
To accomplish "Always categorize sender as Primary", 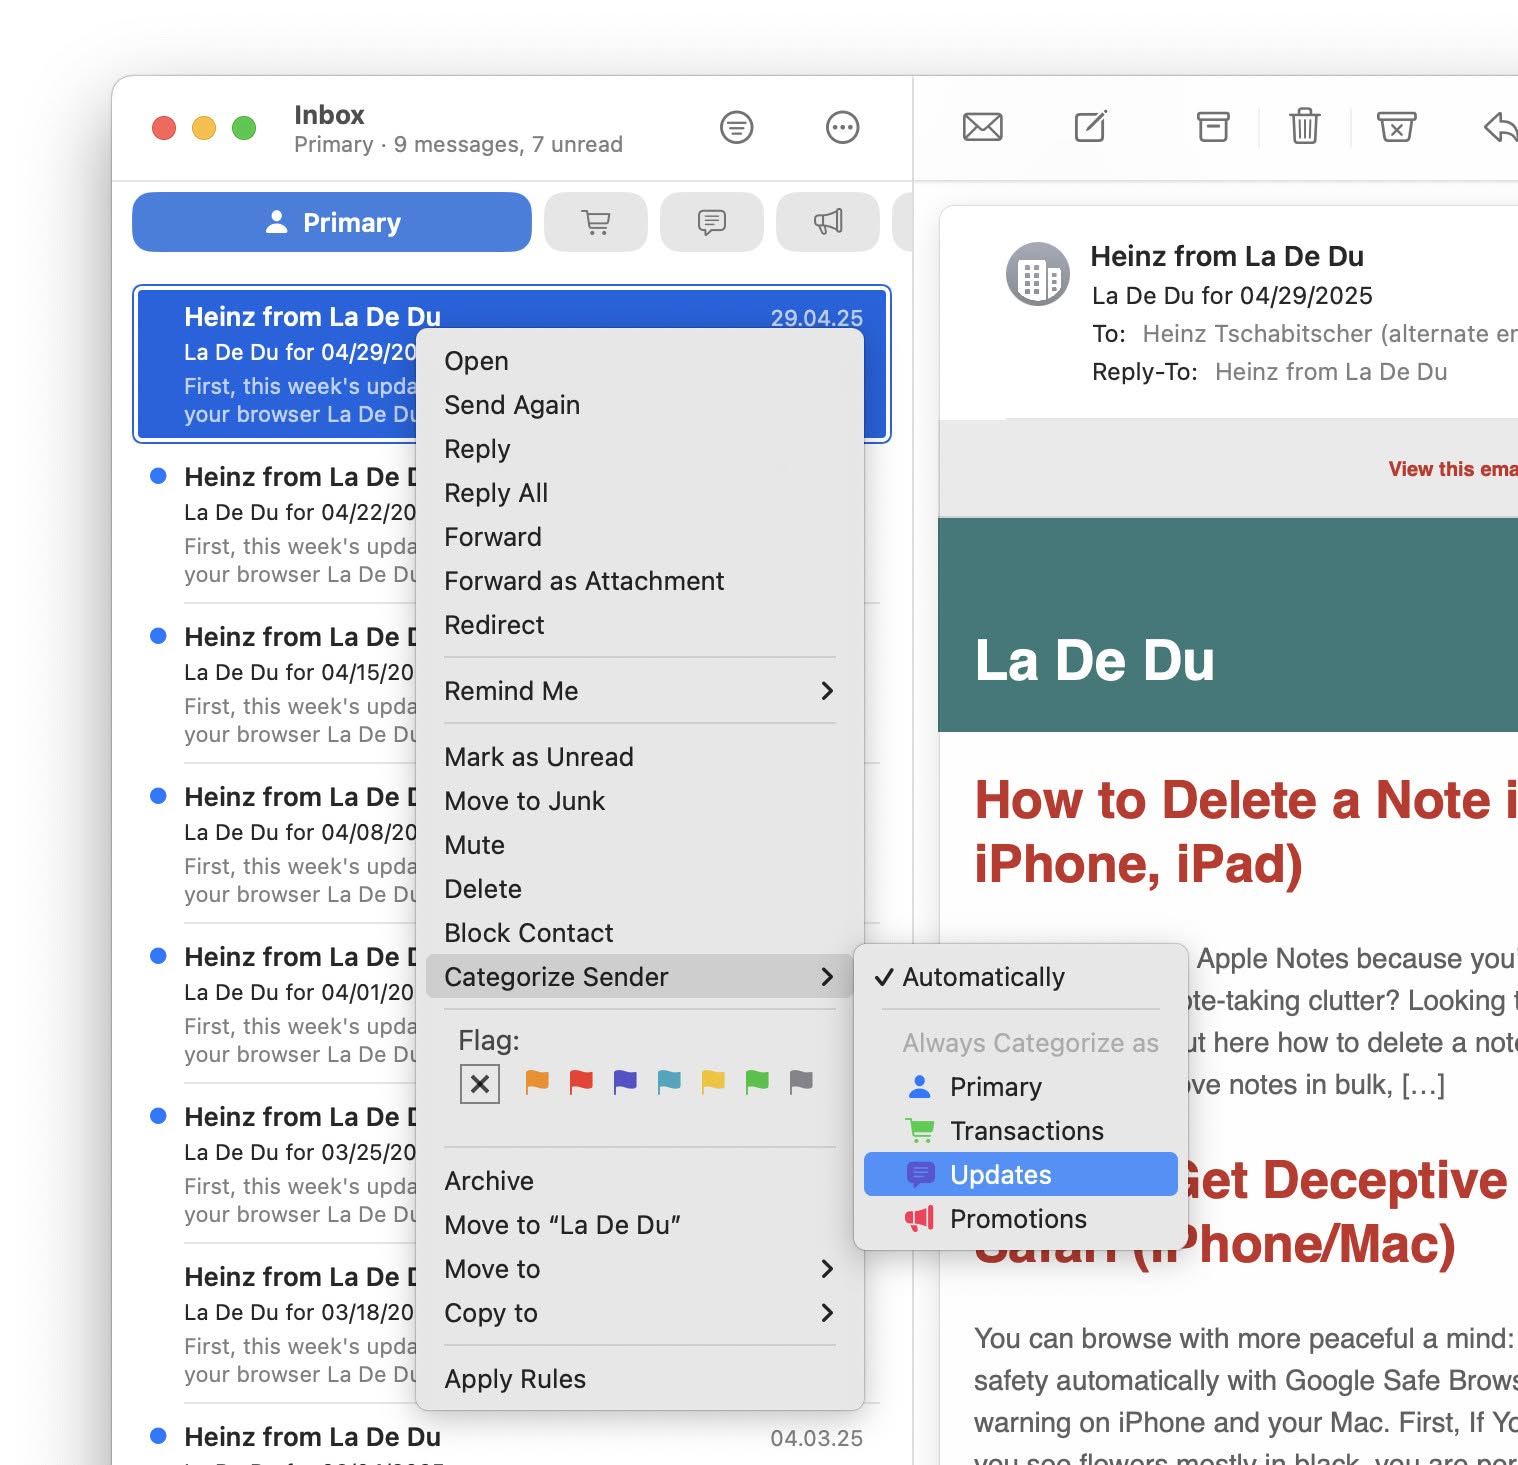I will coord(1021,1087).
